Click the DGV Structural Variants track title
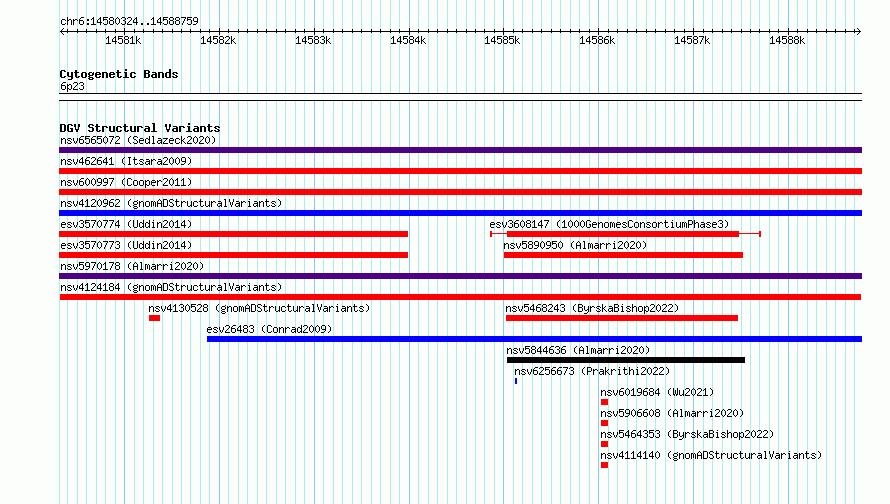890x504 pixels. pos(140,128)
